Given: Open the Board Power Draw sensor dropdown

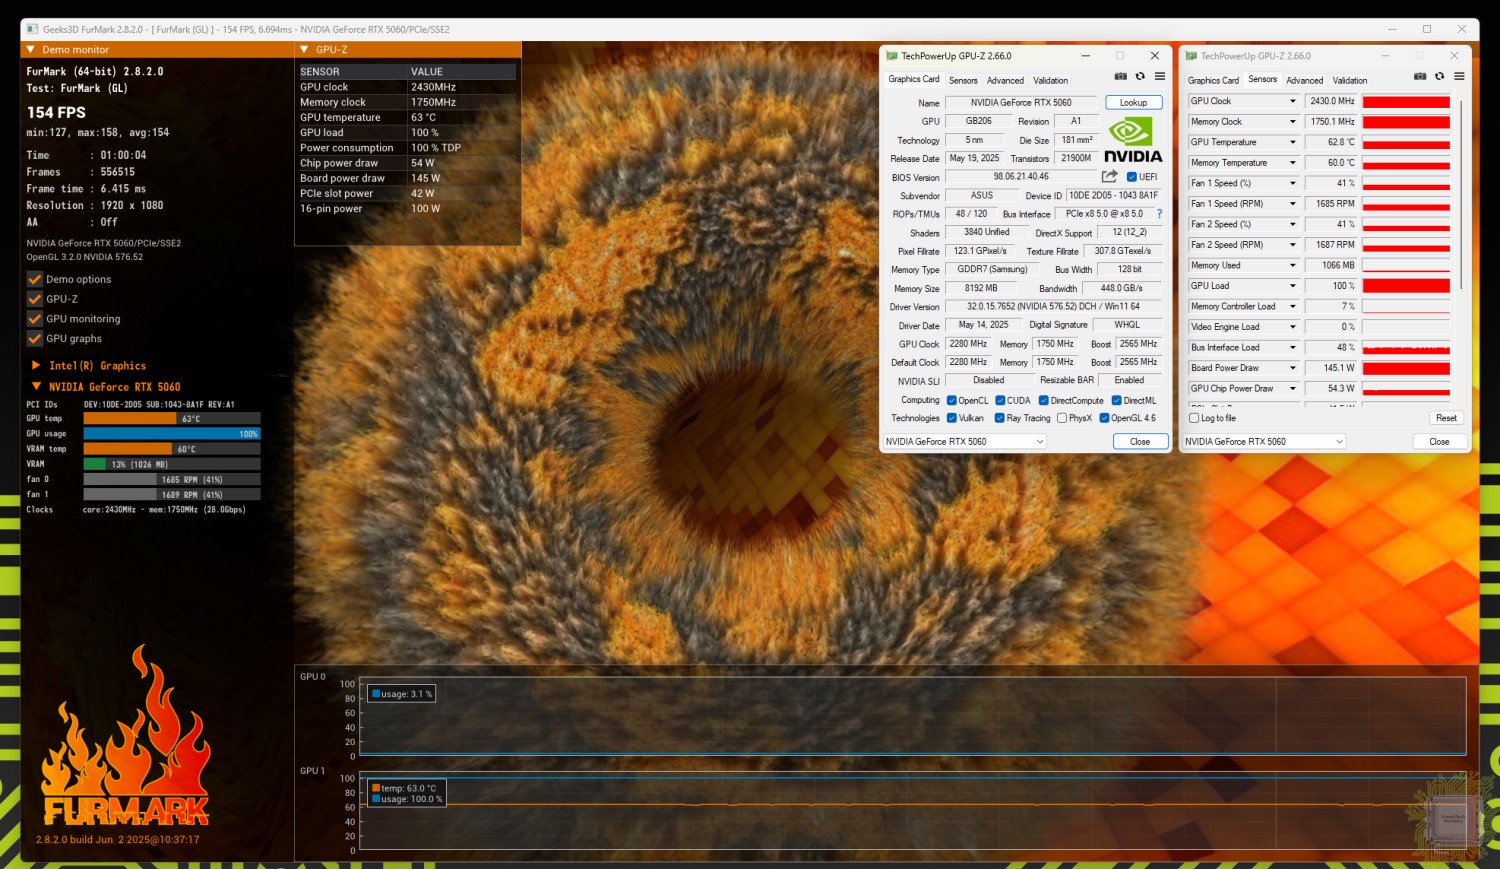Looking at the screenshot, I should tap(1292, 368).
